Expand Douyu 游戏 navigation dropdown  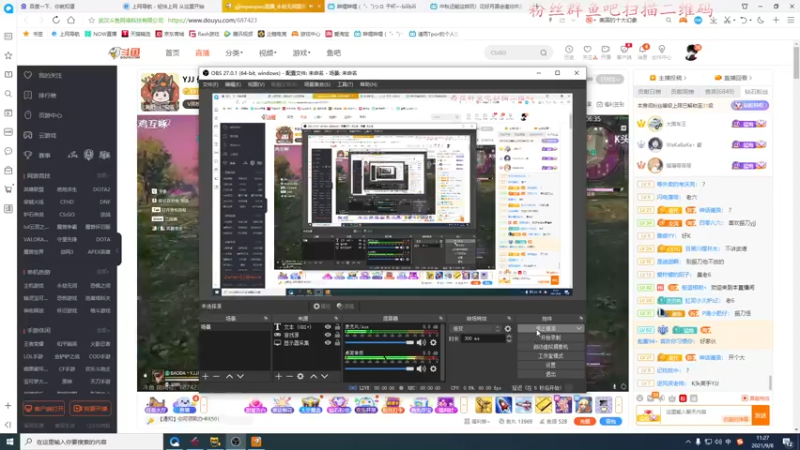coord(302,53)
